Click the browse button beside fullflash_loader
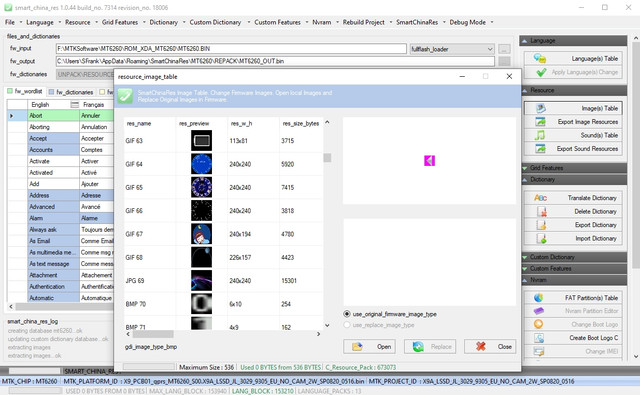The width and height of the screenshot is (640, 395). point(504,49)
